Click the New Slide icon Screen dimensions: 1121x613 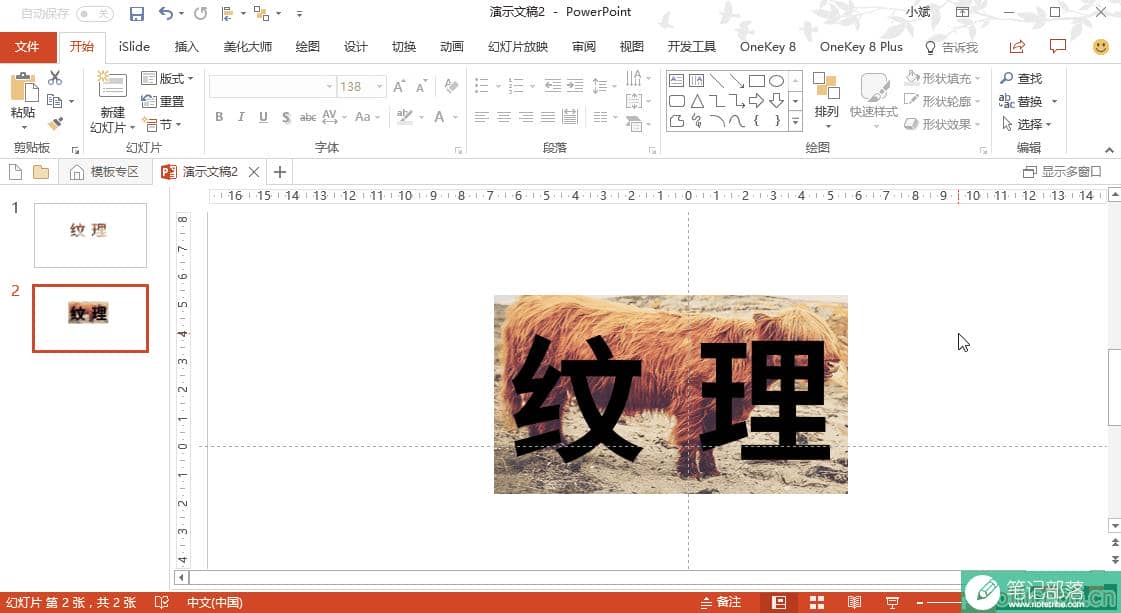pos(112,86)
